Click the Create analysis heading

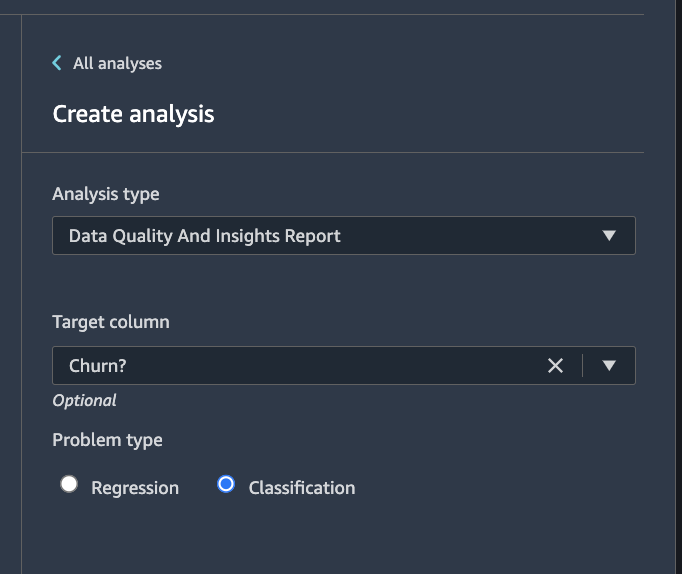133,114
